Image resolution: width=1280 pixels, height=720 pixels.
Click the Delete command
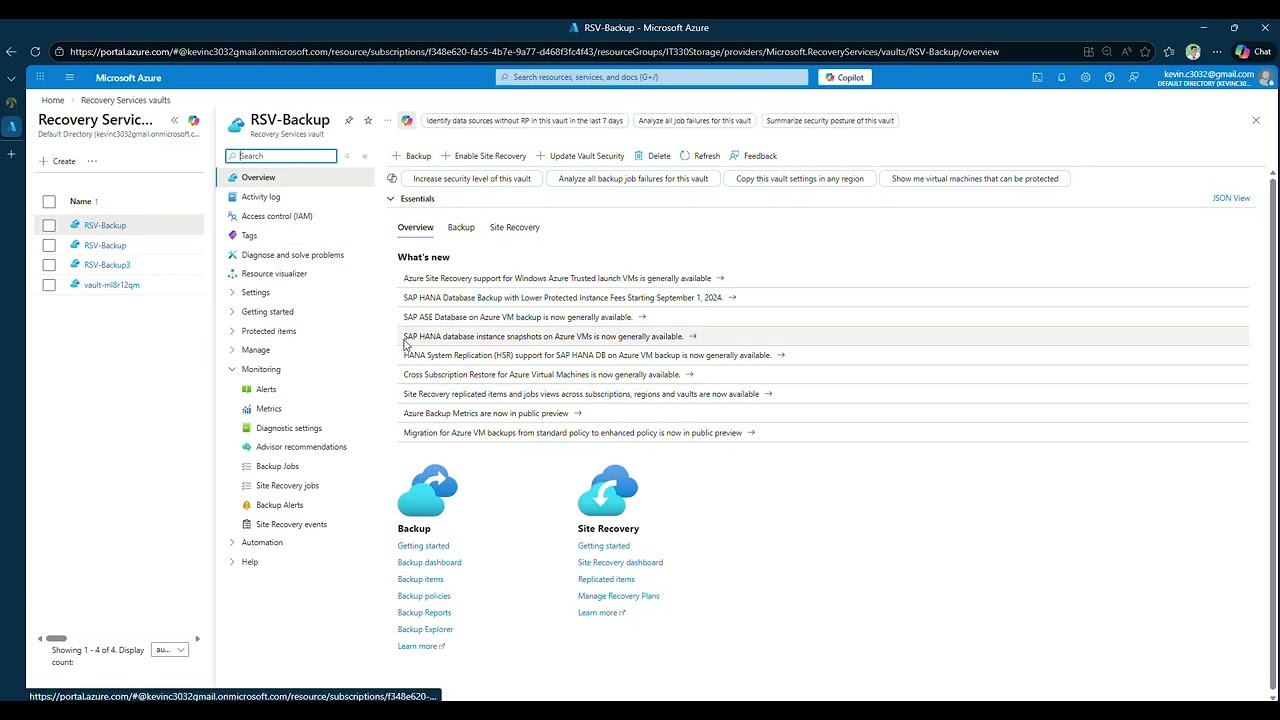(653, 156)
